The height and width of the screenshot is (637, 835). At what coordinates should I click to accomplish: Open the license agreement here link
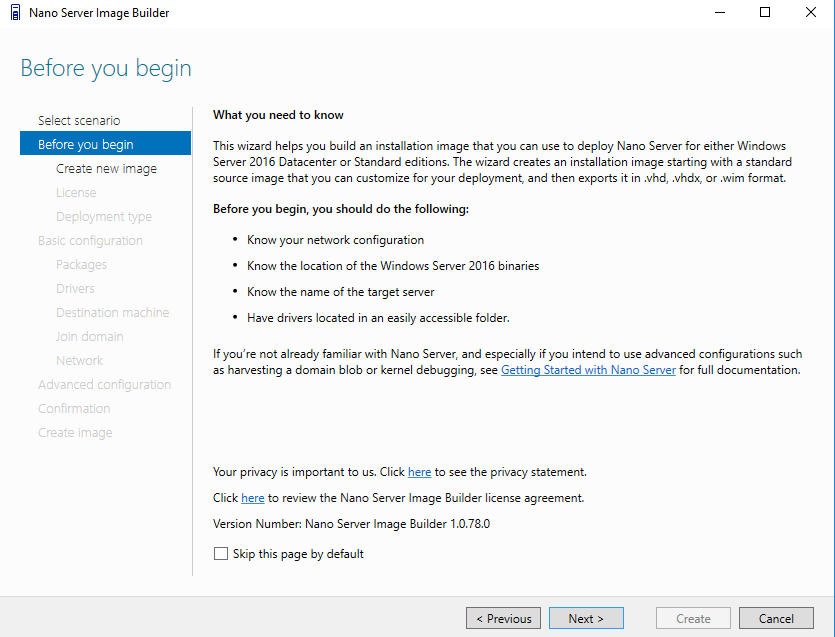tap(252, 498)
